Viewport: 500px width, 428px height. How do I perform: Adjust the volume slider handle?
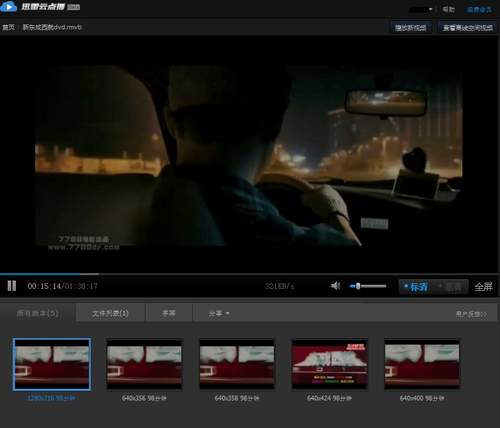pos(358,286)
